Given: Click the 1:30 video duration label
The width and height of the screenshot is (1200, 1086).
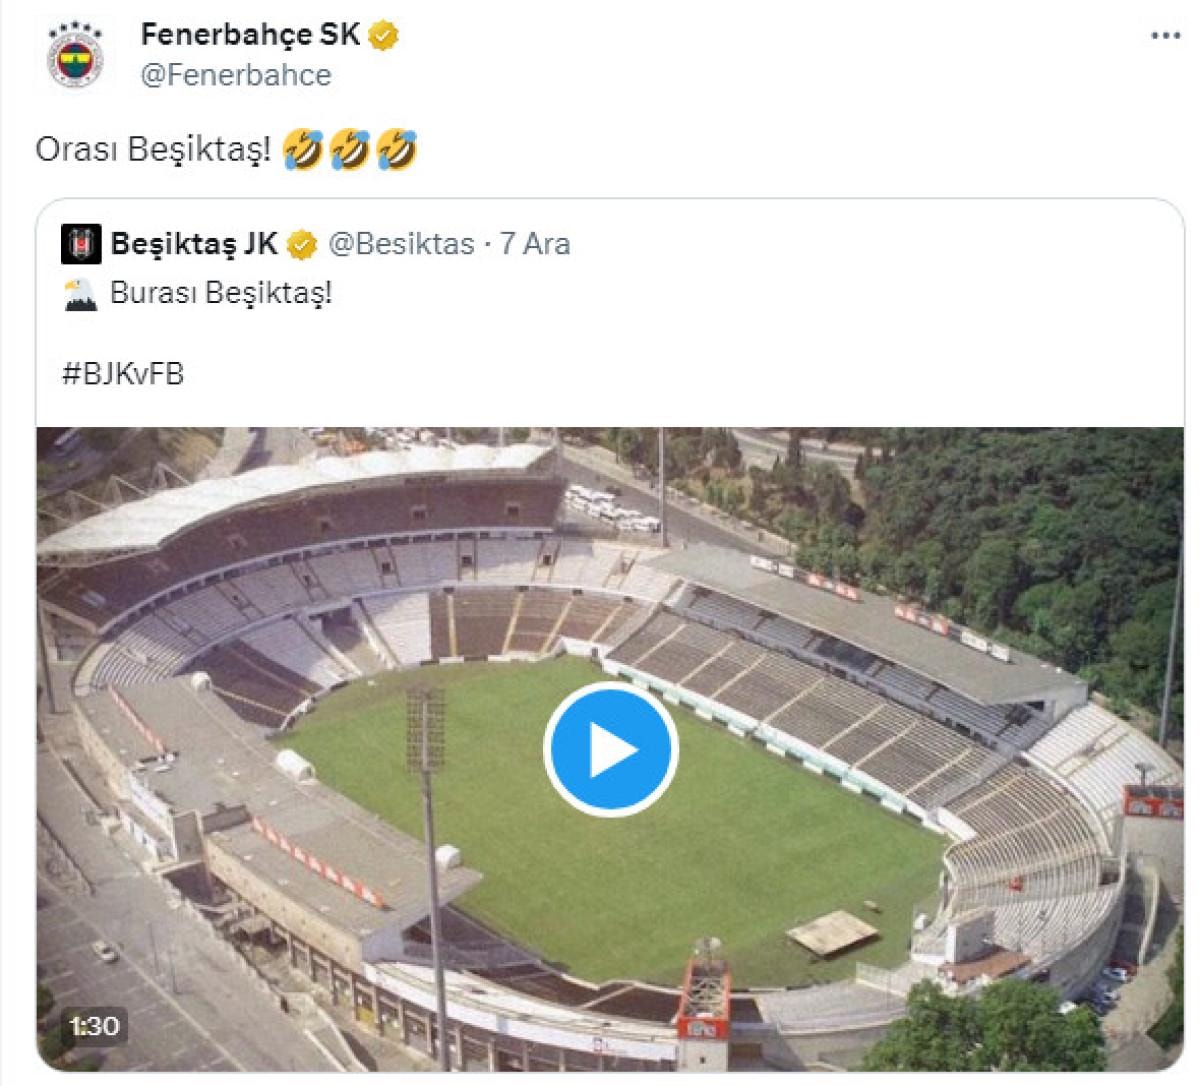Looking at the screenshot, I should click(x=95, y=1025).
